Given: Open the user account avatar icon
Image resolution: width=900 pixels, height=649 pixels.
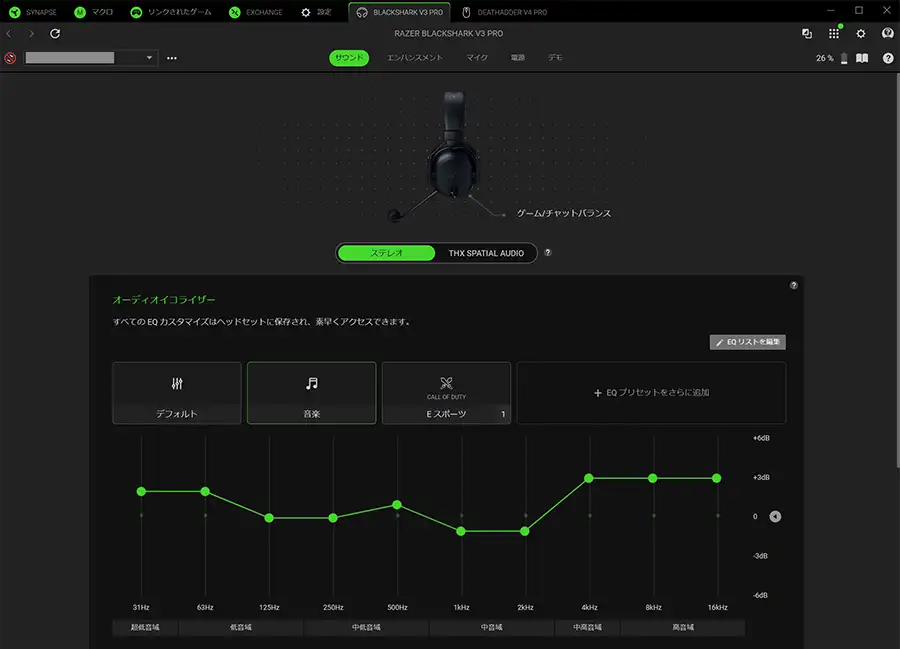Looking at the screenshot, I should (887, 34).
